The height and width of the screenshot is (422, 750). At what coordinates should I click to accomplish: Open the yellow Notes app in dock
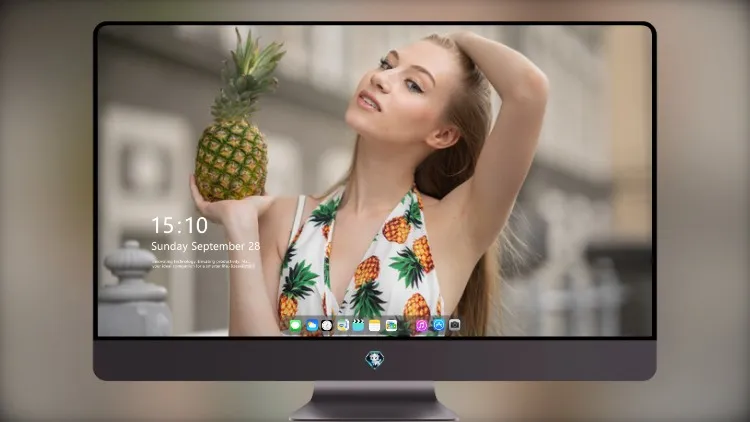pos(375,326)
